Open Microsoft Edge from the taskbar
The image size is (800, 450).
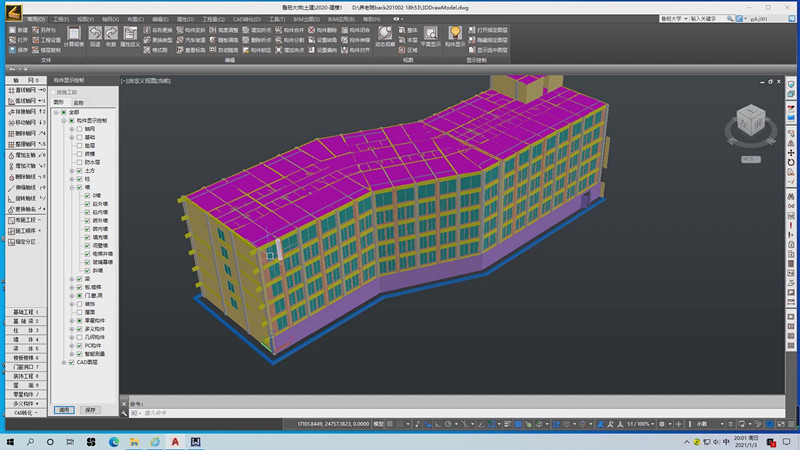pos(112,441)
